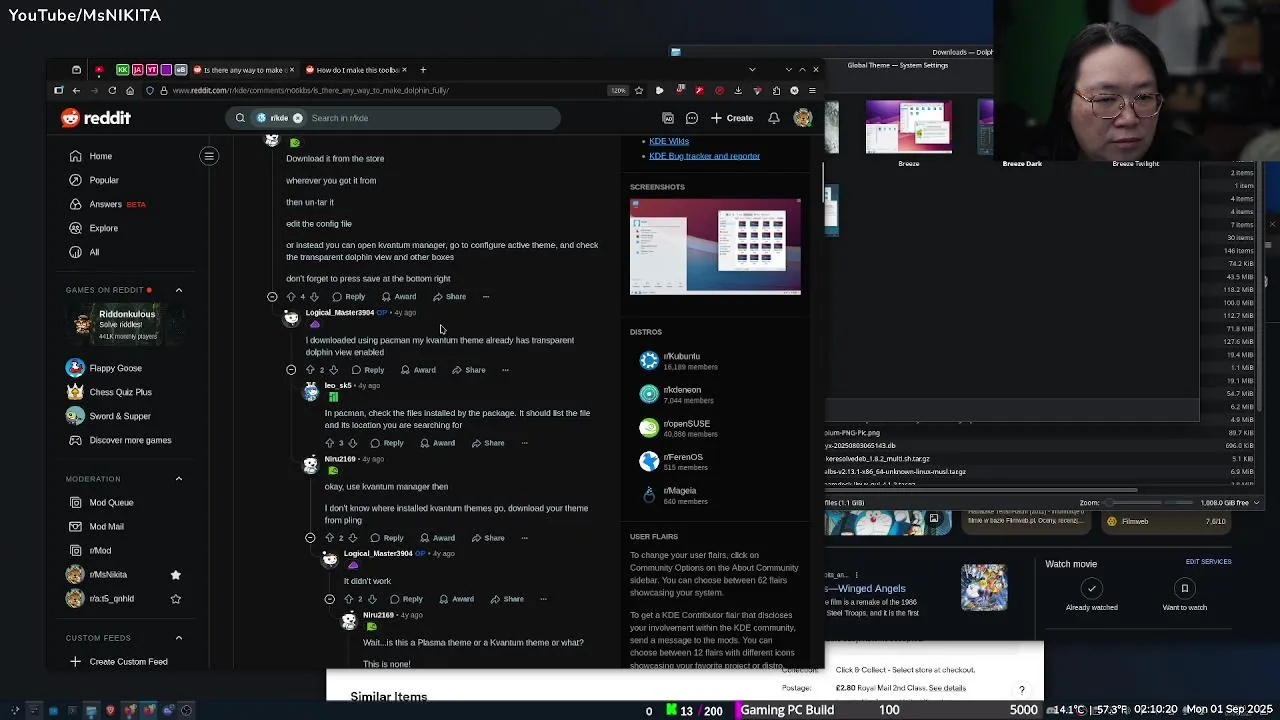Viewport: 1280px width, 720px height.
Task: Open the browser hamburger menu
Action: click(812, 90)
